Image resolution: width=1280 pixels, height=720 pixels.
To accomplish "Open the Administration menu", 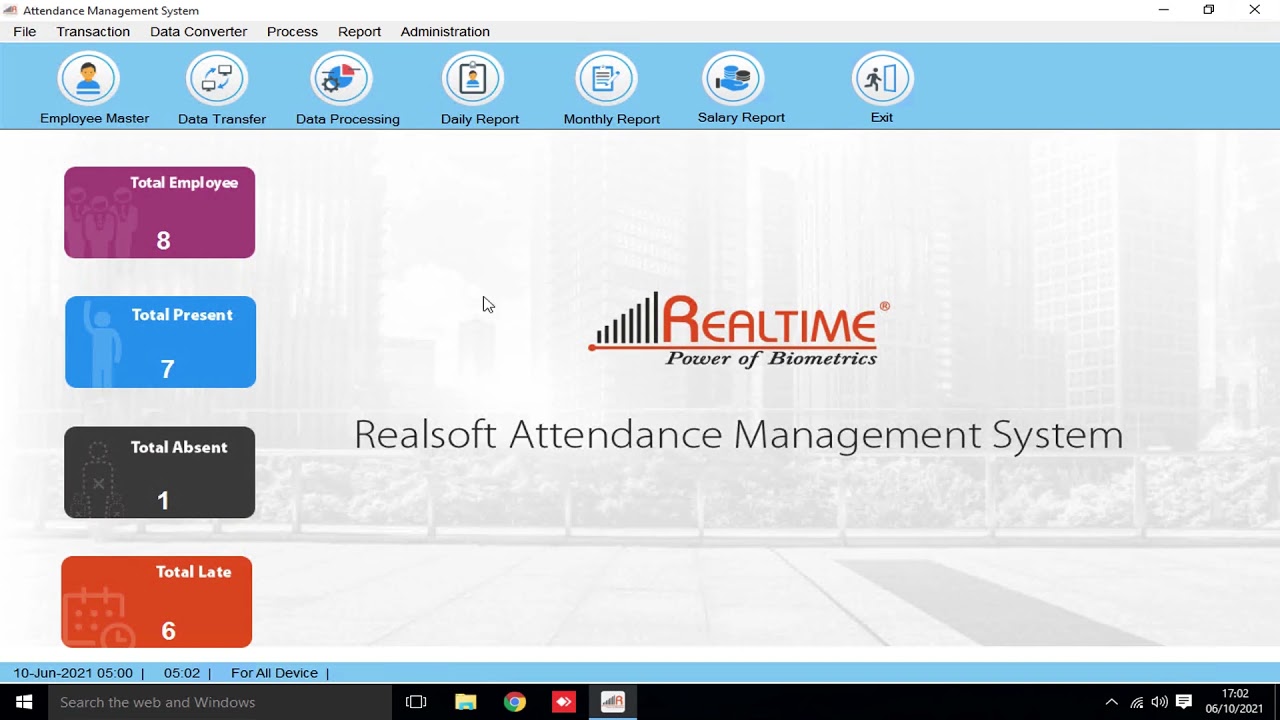I will pyautogui.click(x=445, y=32).
